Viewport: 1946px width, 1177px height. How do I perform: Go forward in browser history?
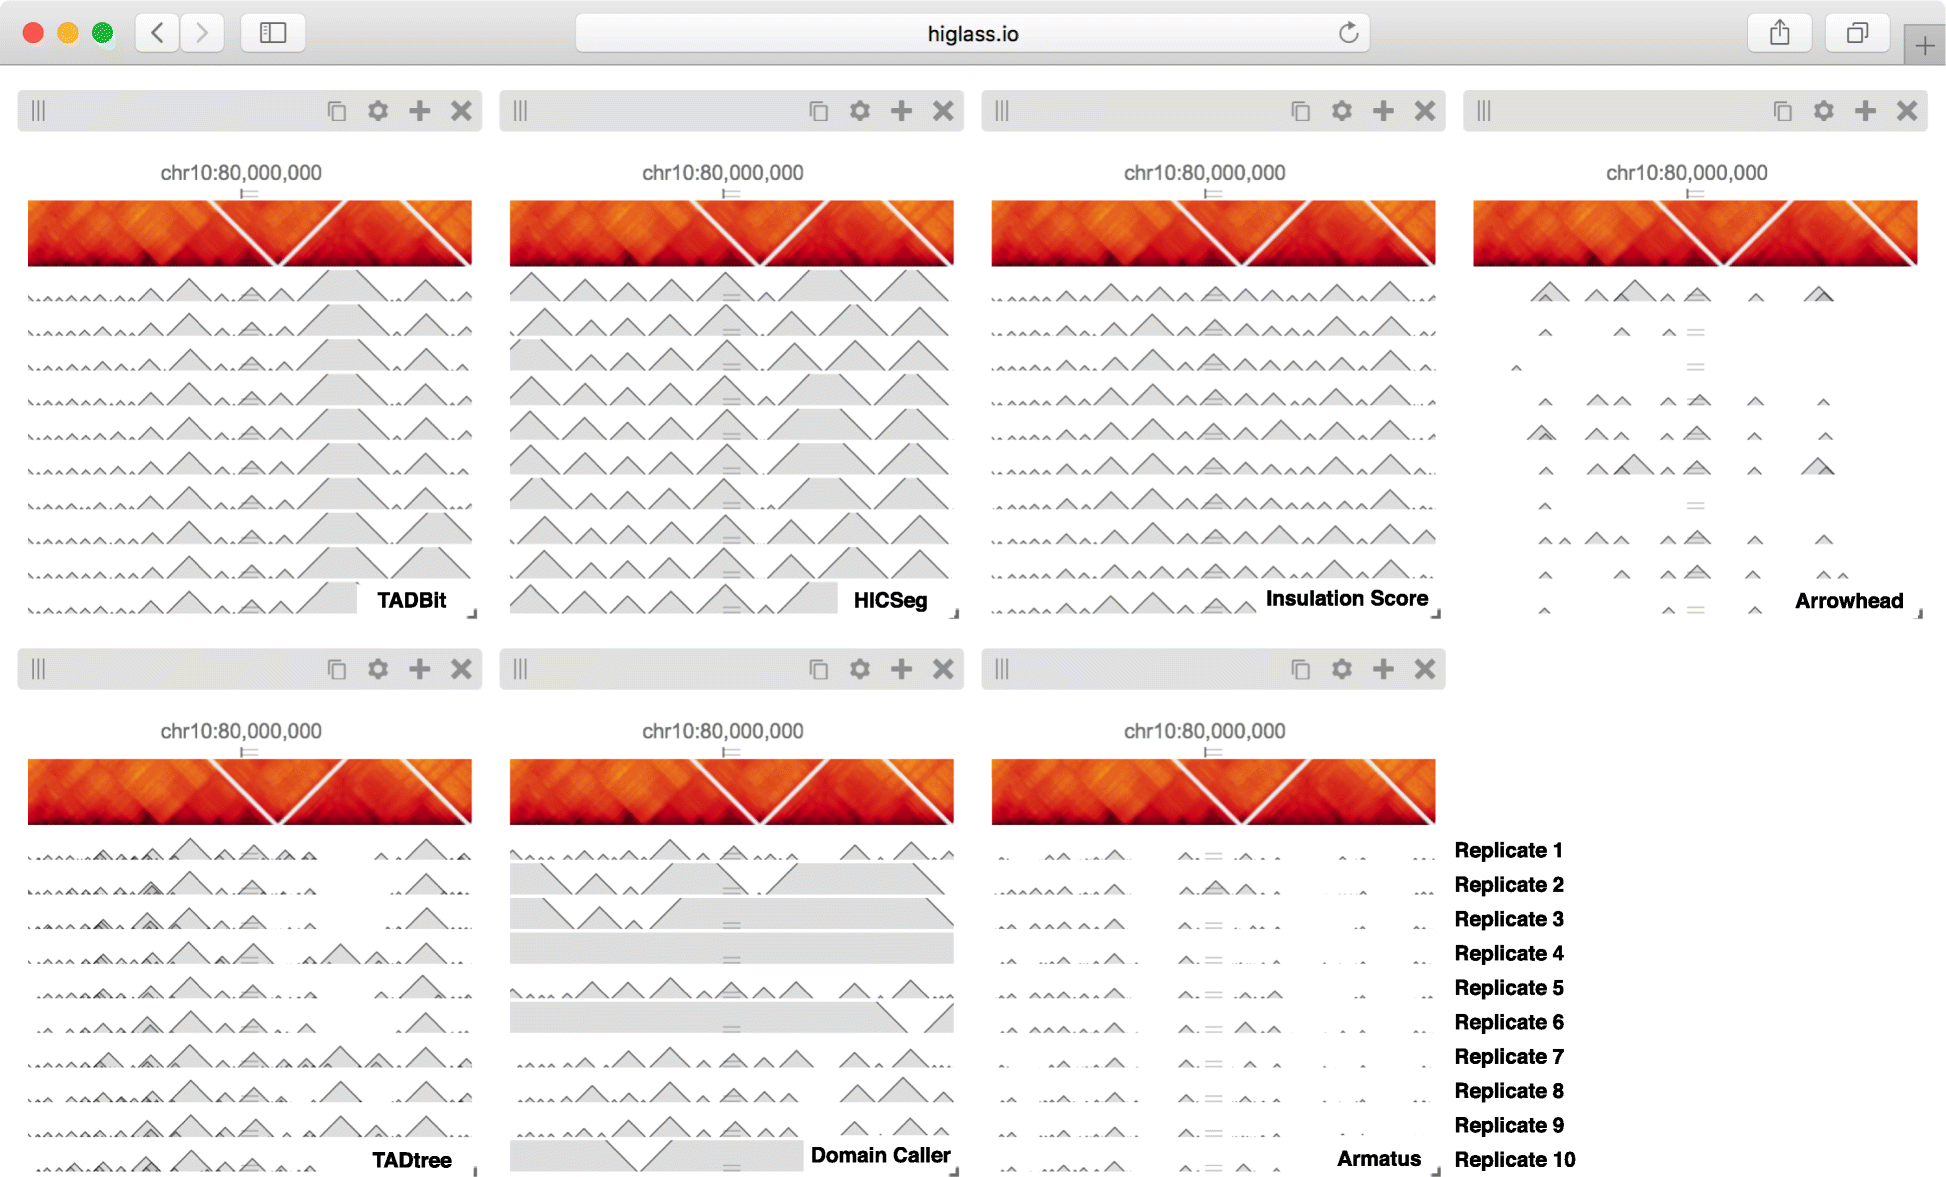202,33
